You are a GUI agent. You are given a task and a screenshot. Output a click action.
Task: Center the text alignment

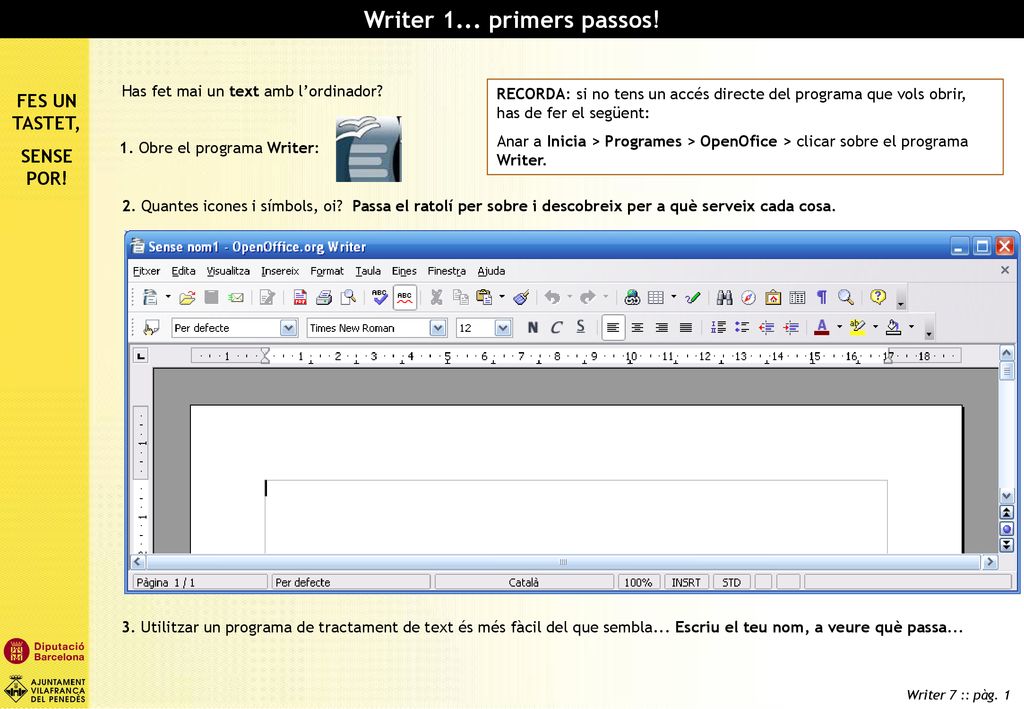[637, 328]
